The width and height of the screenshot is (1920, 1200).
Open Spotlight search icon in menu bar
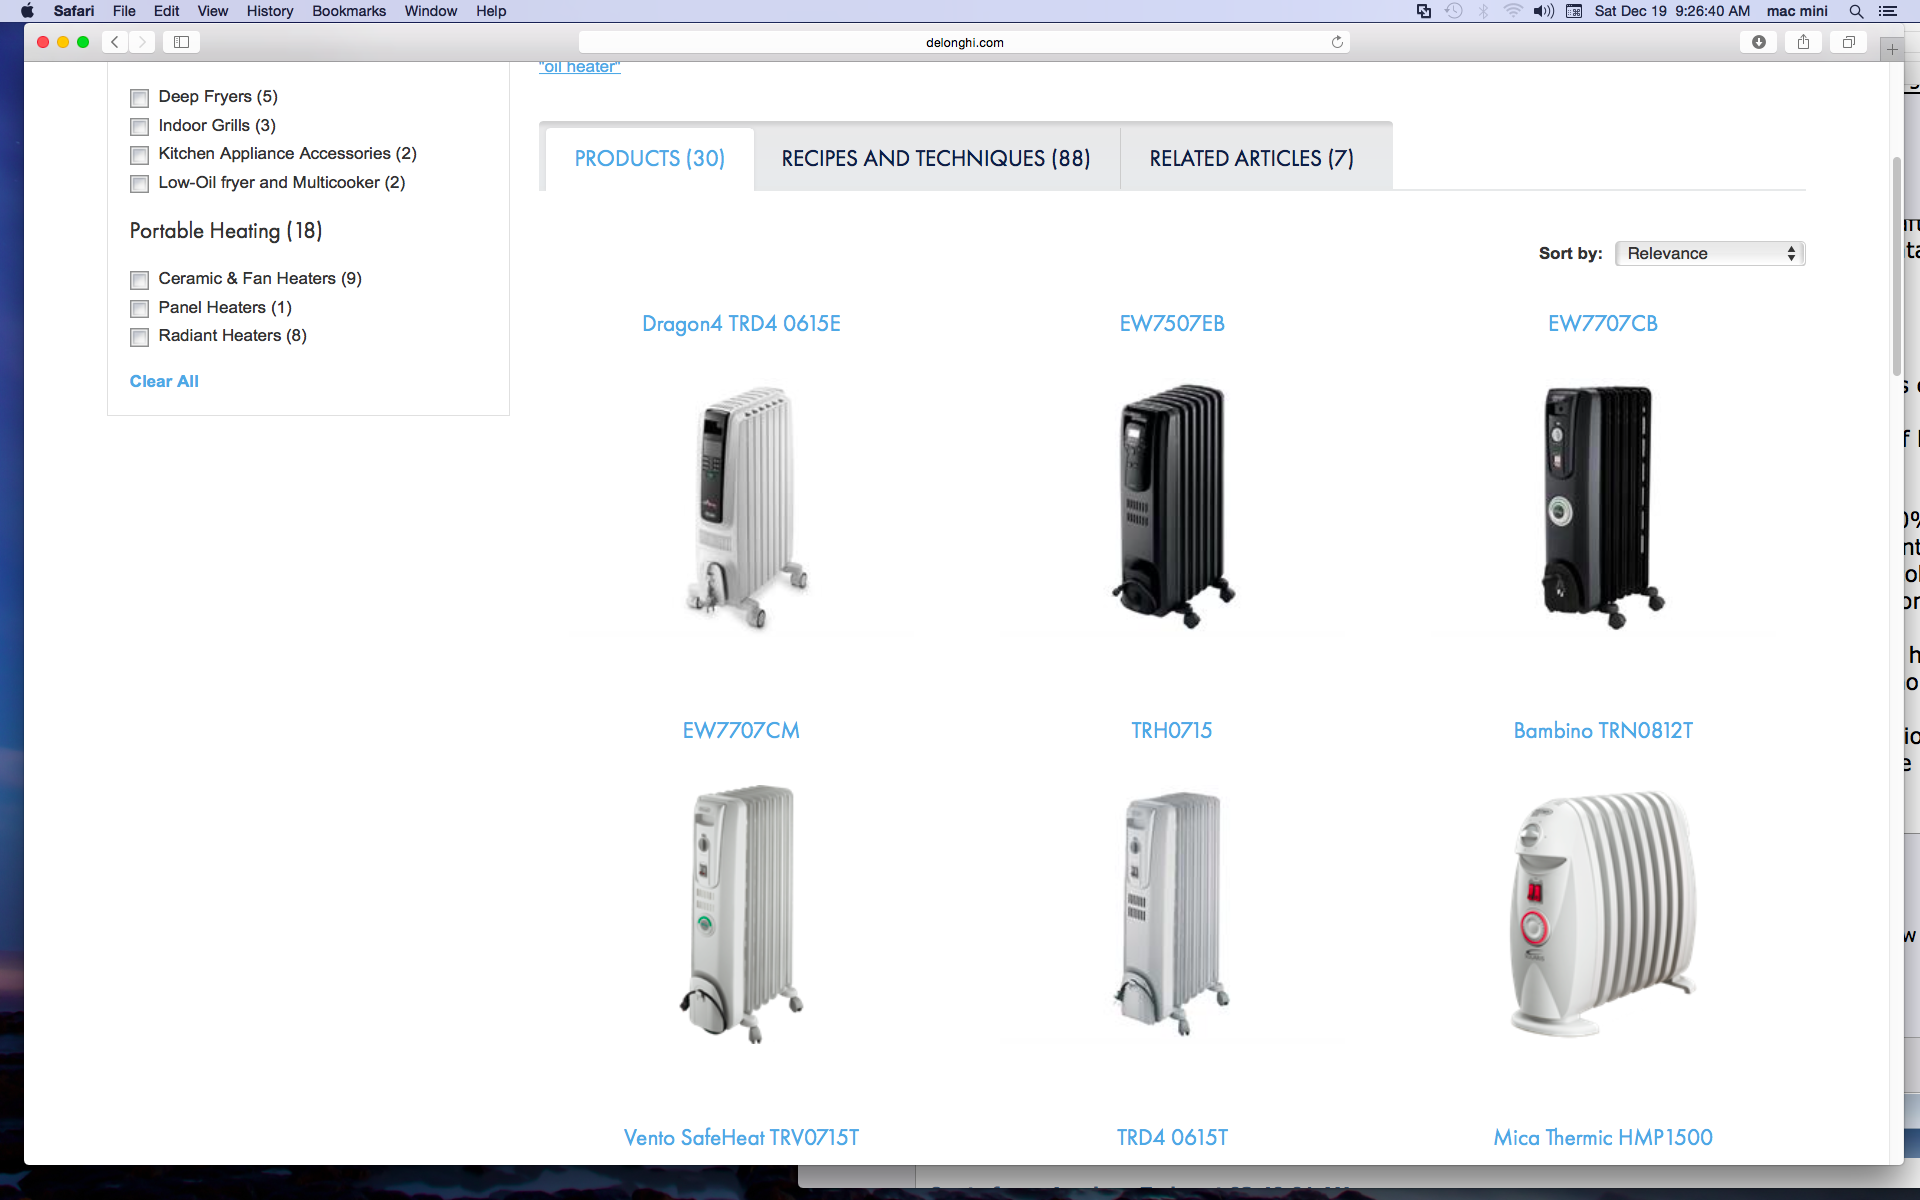(x=1856, y=11)
